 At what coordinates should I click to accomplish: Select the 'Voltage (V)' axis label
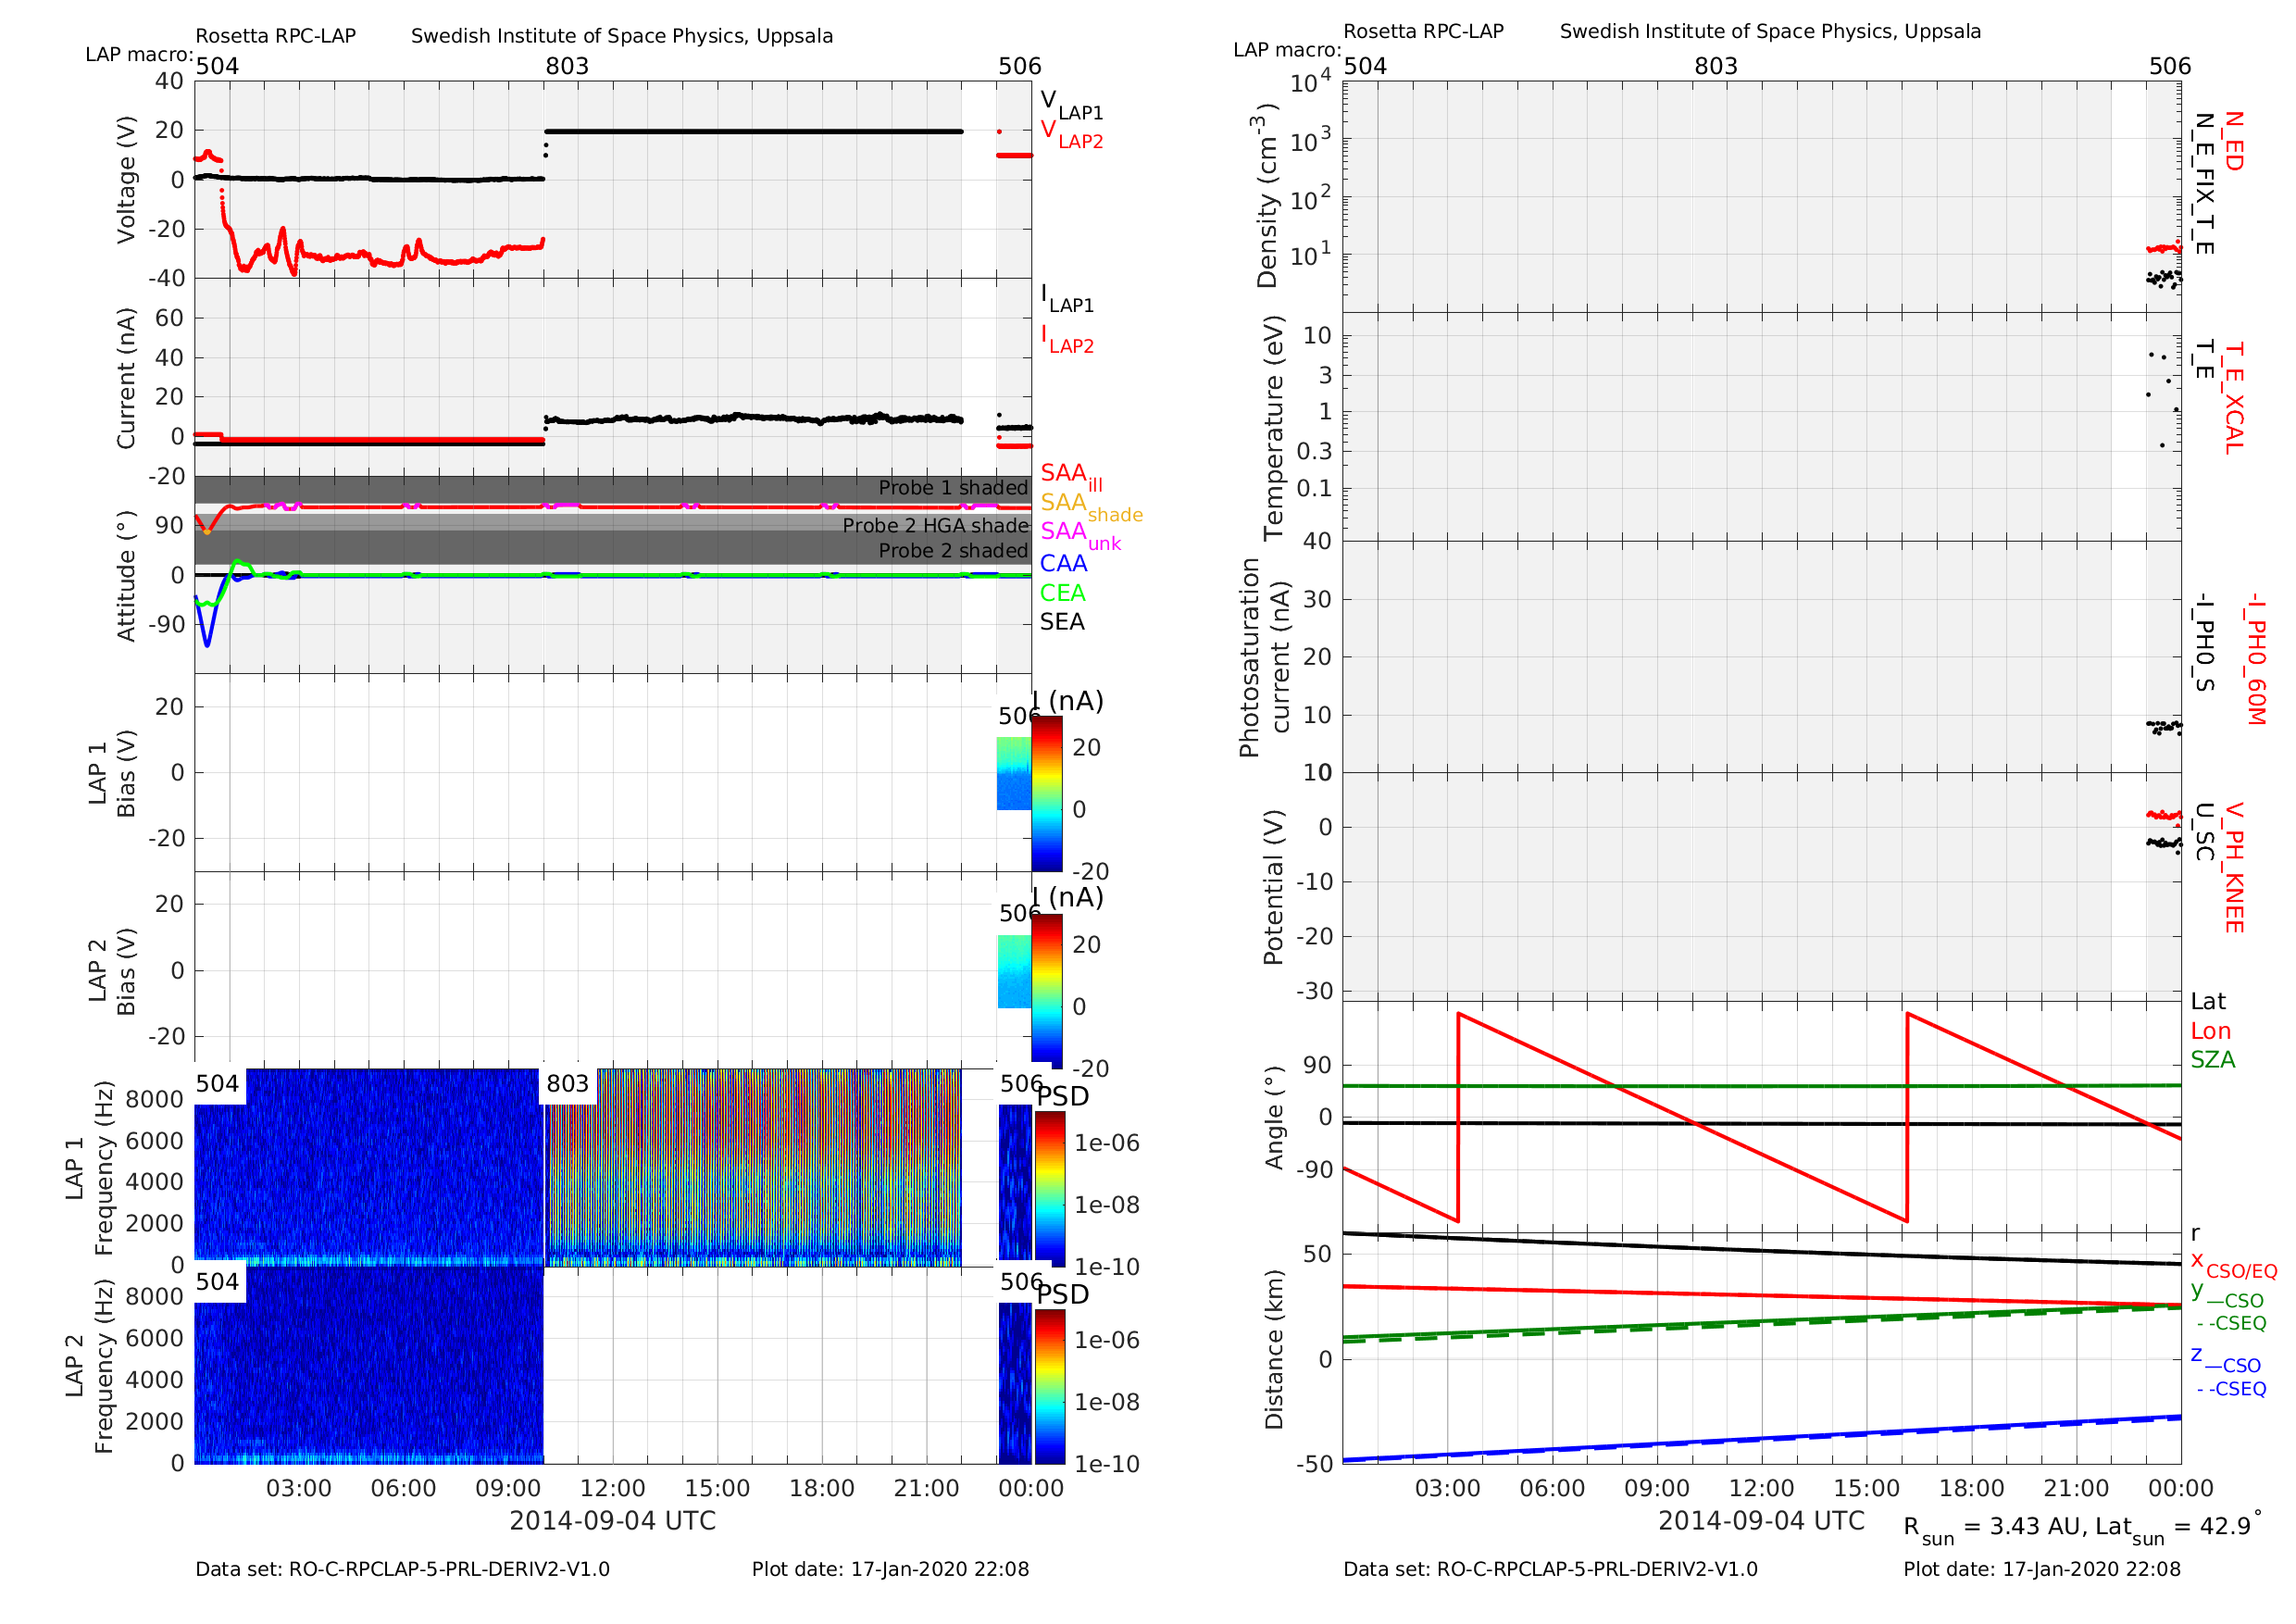tap(126, 180)
